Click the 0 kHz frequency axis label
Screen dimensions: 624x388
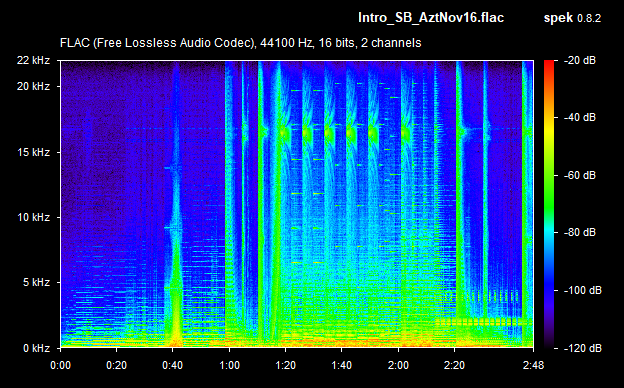[x=36, y=348]
